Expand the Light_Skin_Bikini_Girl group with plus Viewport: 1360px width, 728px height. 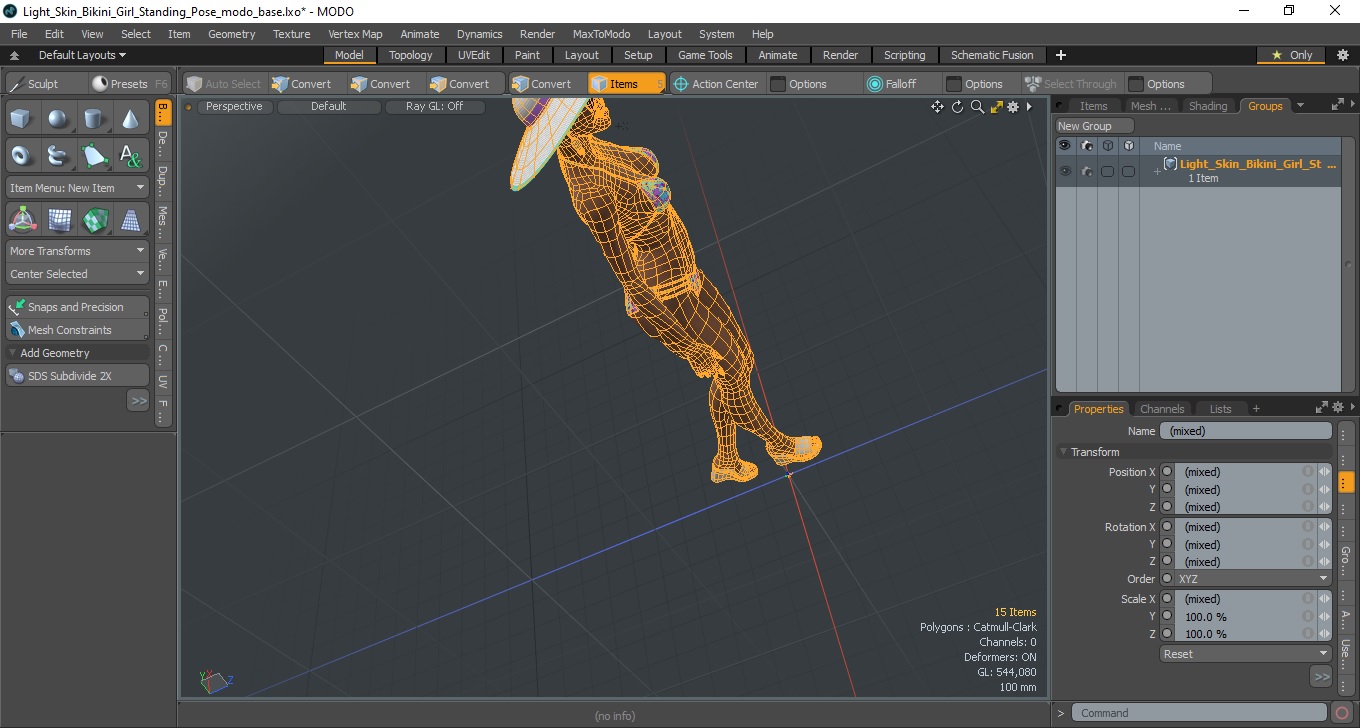coord(1157,171)
